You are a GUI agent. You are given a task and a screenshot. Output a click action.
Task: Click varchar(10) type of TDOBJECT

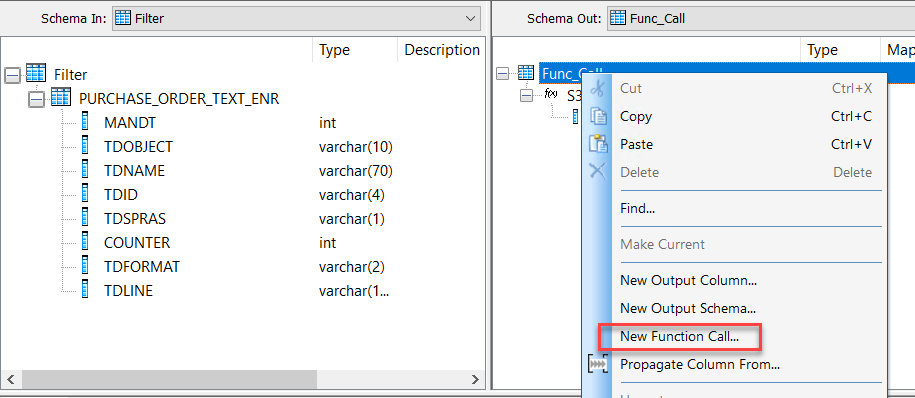[355, 146]
